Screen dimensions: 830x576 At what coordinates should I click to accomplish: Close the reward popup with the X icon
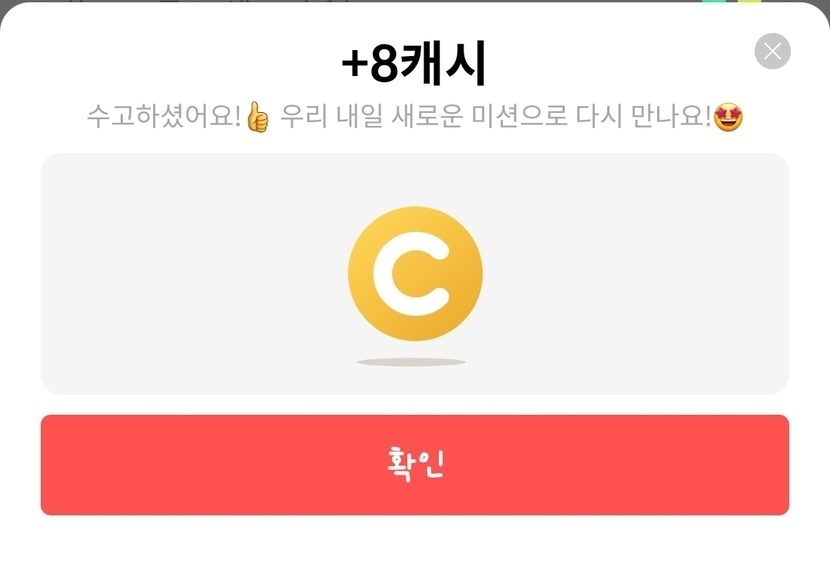[x=772, y=51]
